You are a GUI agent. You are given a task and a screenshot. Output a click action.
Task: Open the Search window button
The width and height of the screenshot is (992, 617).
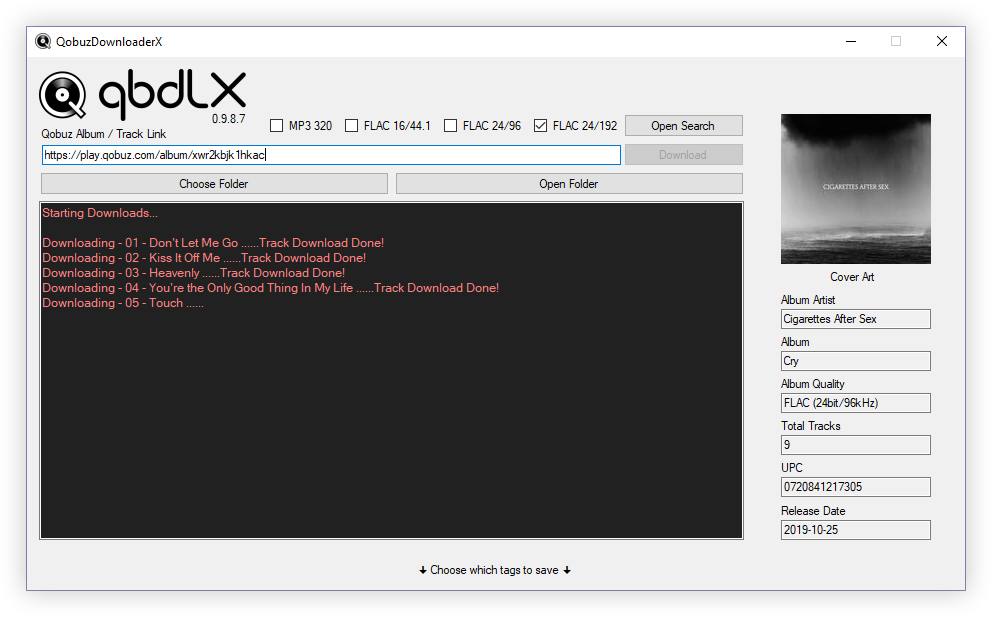tap(683, 126)
